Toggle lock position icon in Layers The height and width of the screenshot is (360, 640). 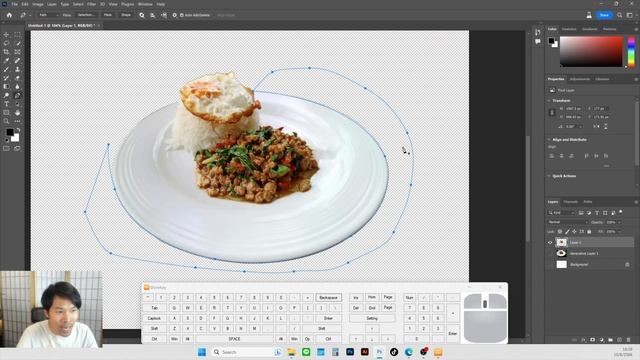pyautogui.click(x=574, y=231)
